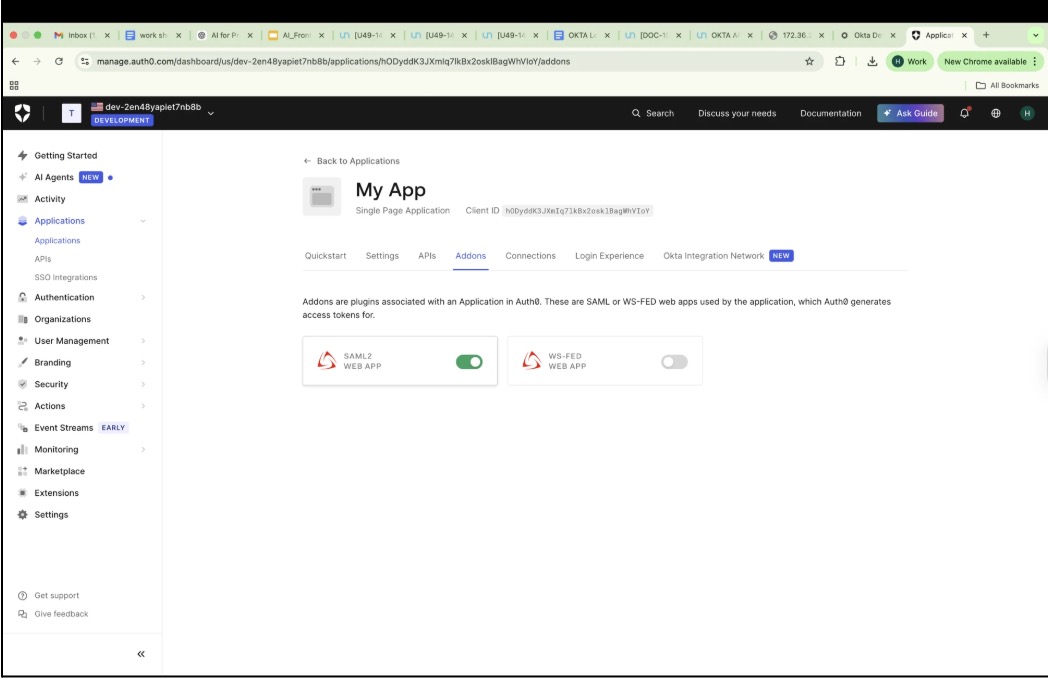The height and width of the screenshot is (680, 1048).
Task: Click the Settings gear icon in sidebar
Action: coord(23,515)
